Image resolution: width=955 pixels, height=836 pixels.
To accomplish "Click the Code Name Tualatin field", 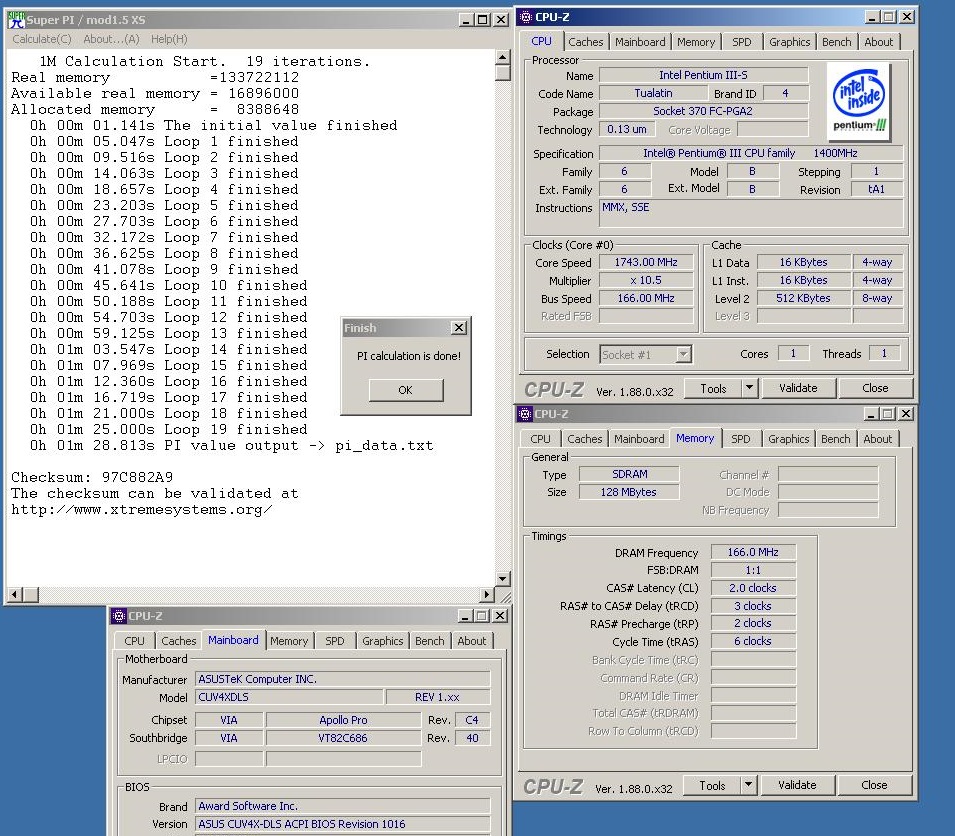I will point(653,93).
